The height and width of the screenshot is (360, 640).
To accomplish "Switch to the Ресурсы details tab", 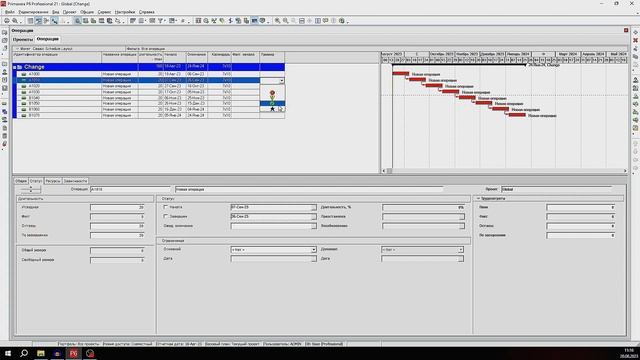I will click(53, 181).
